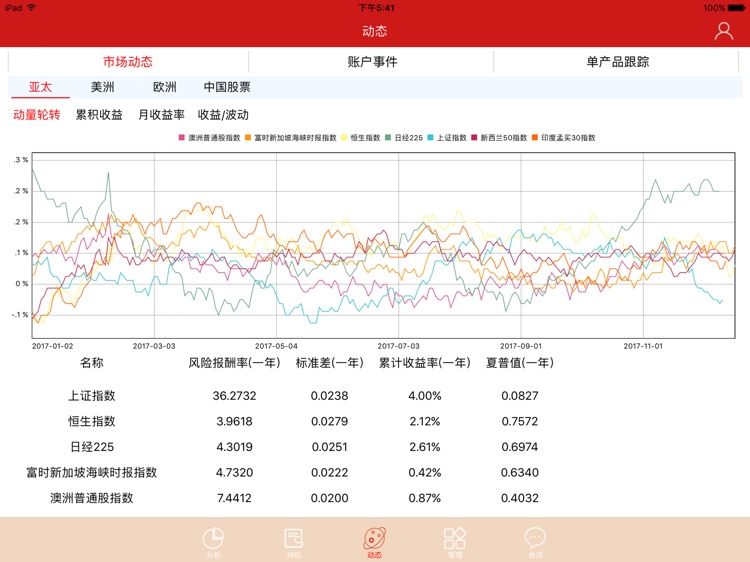
Task: Select the 2017-07-03 axis date
Action: click(398, 346)
